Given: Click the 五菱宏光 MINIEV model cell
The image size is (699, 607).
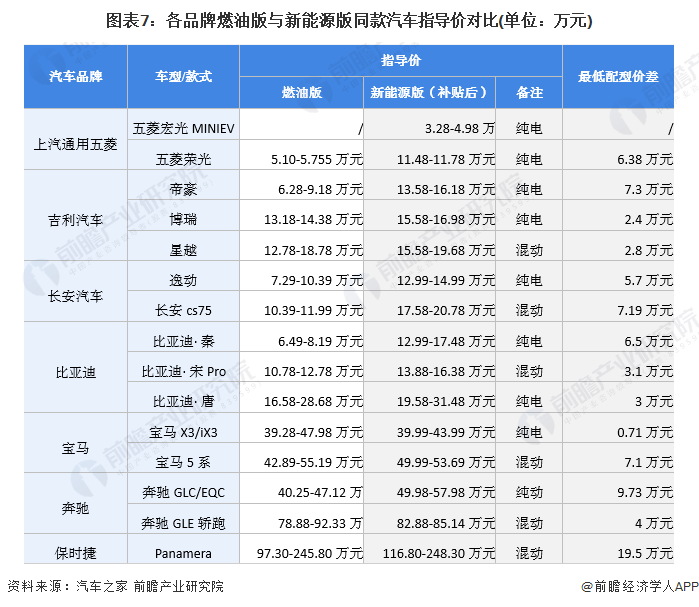Looking at the screenshot, I should click(183, 129).
